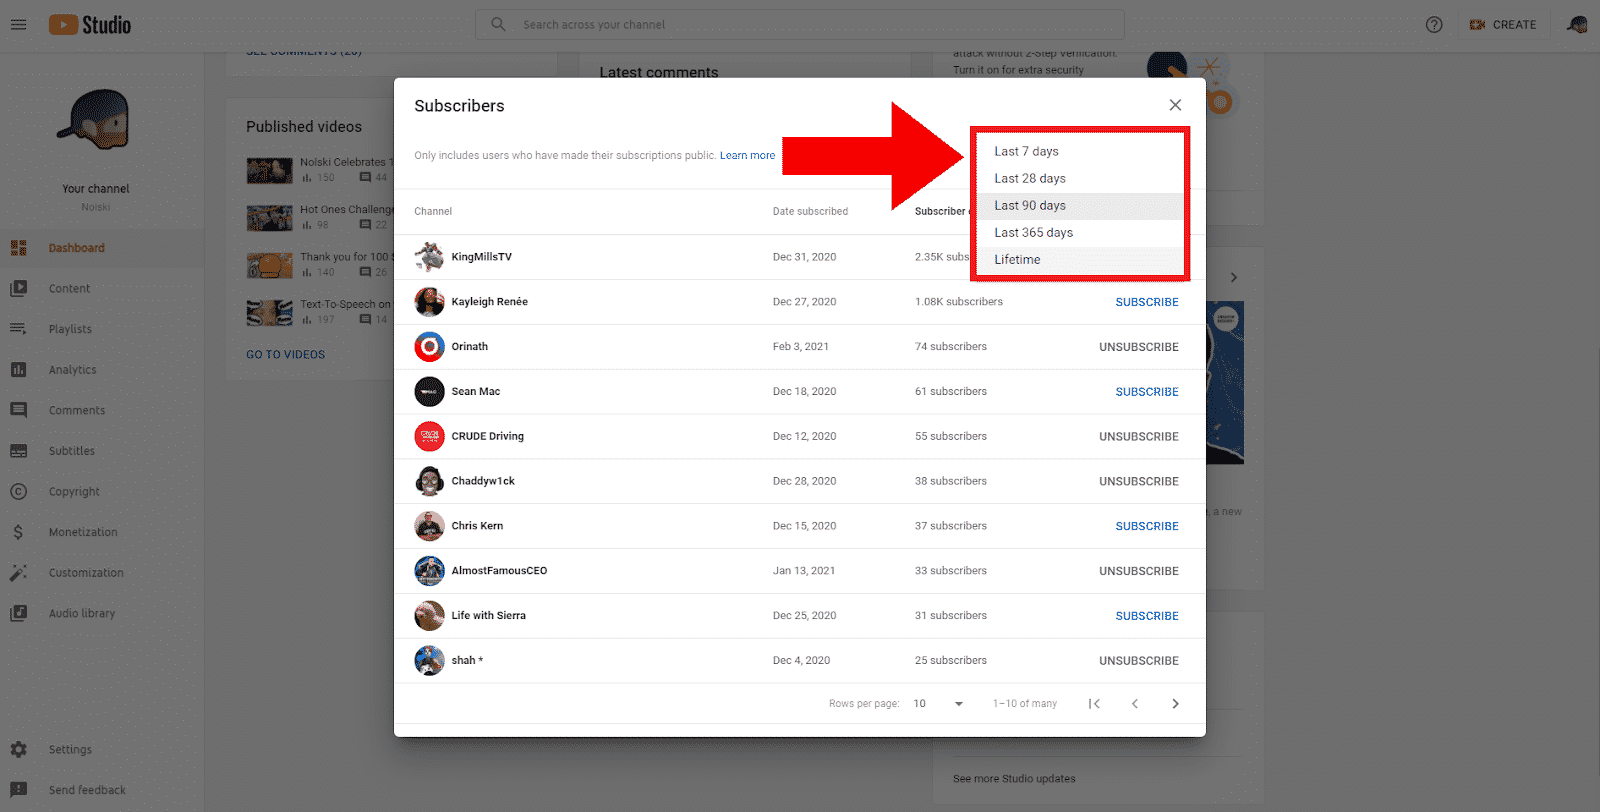Click the search magnifier icon
This screenshot has height=812, width=1600.
[498, 24]
